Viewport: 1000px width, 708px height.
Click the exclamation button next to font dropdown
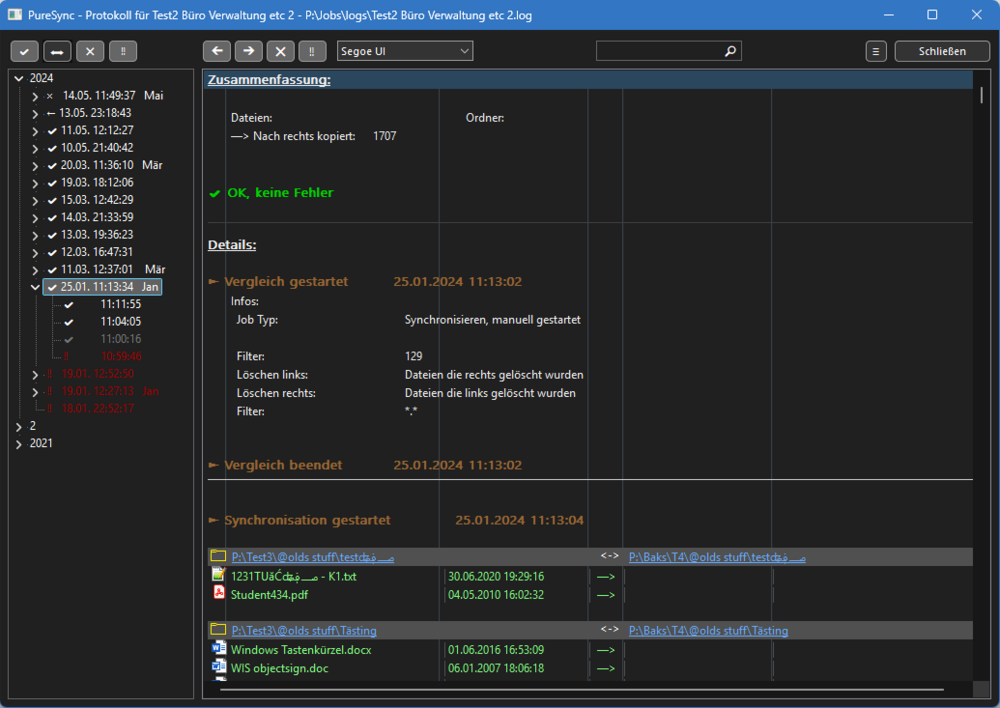tap(312, 51)
